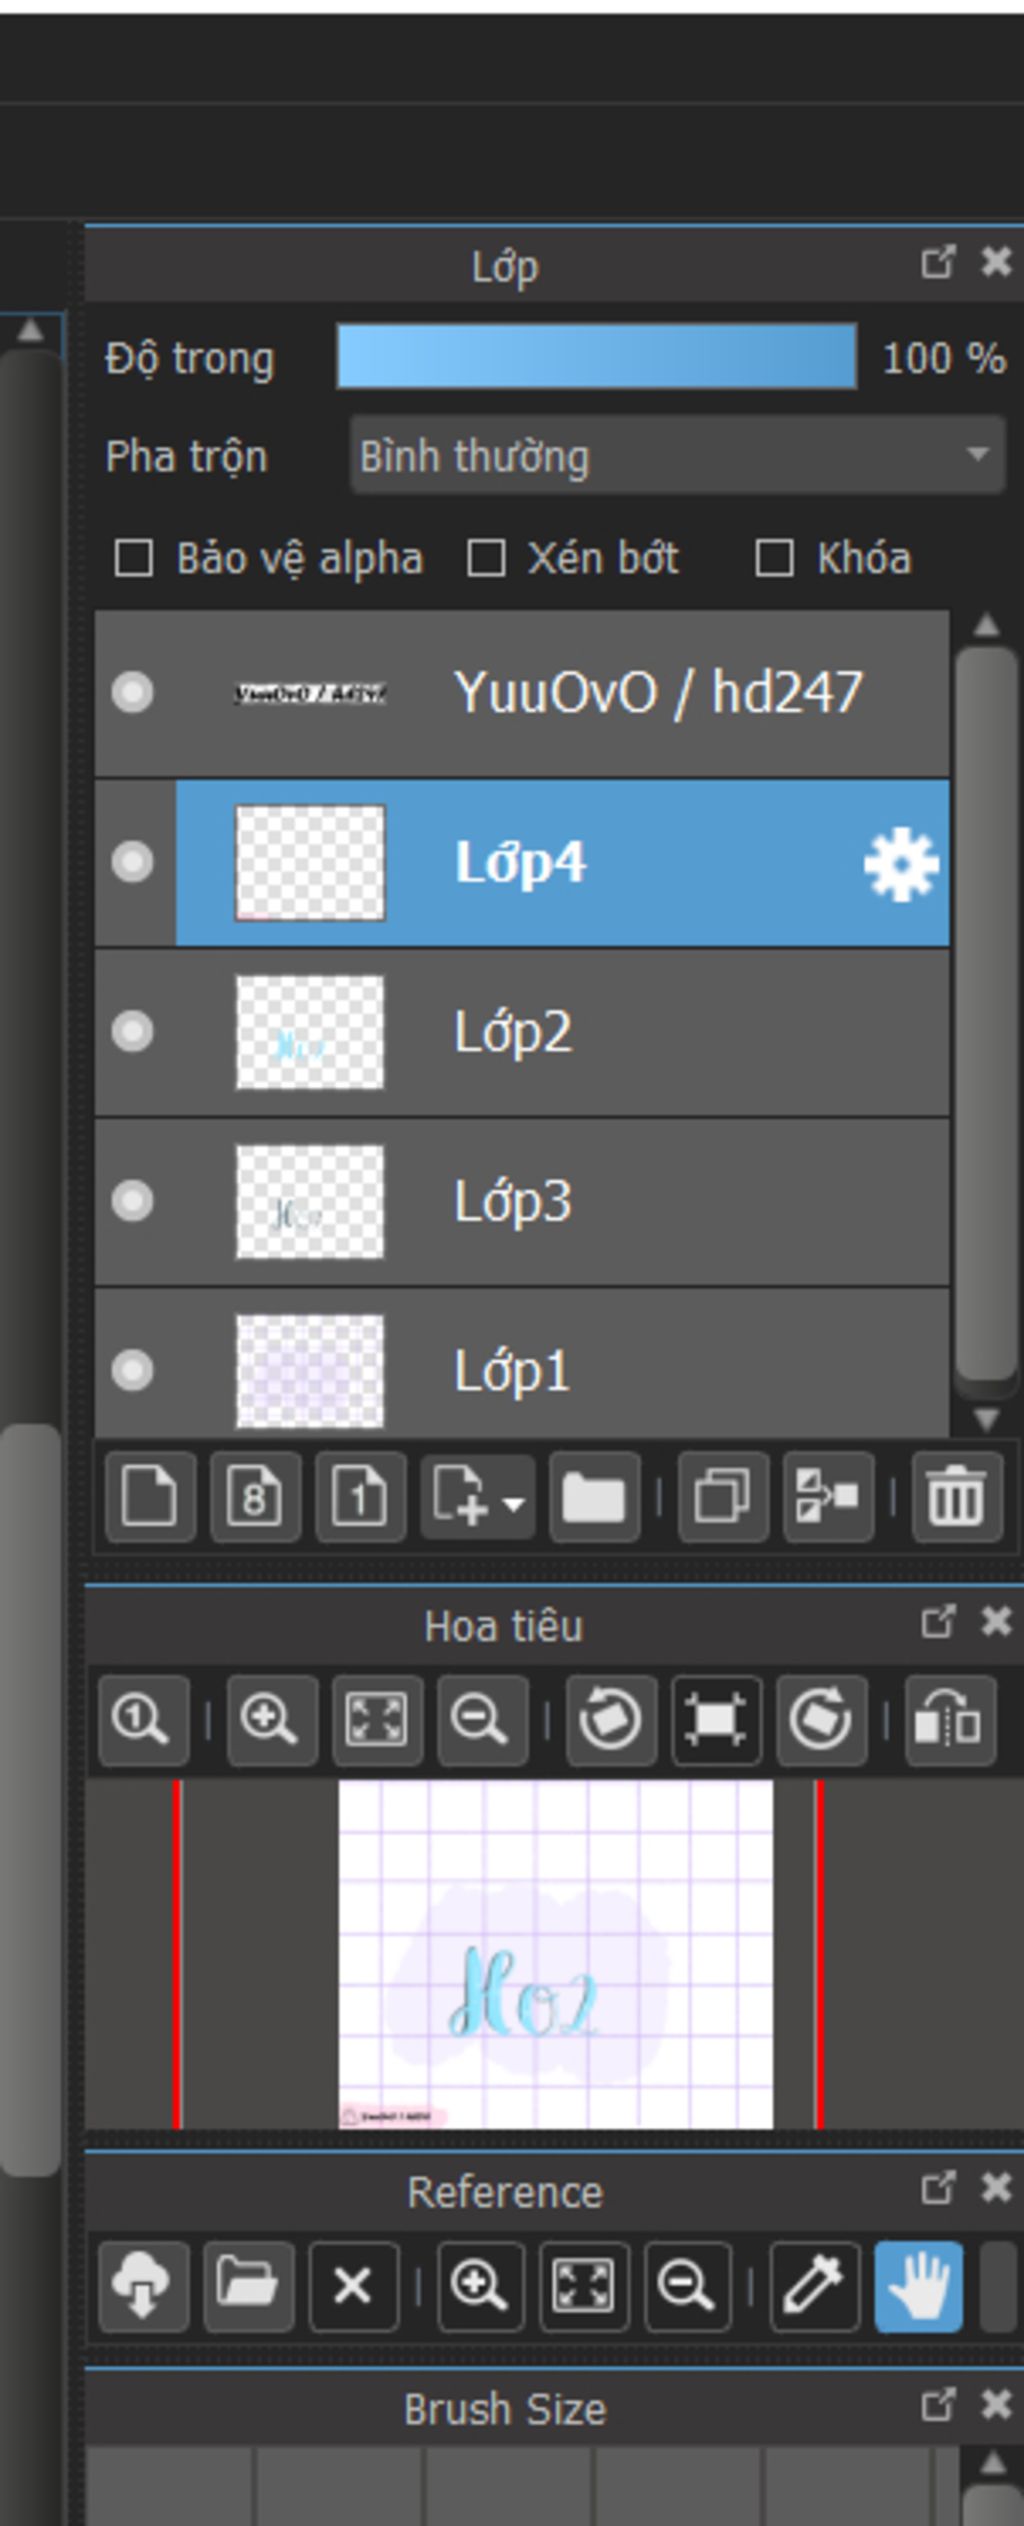Add a new color layer
The width and height of the screenshot is (1024, 2526).
click(x=149, y=1497)
